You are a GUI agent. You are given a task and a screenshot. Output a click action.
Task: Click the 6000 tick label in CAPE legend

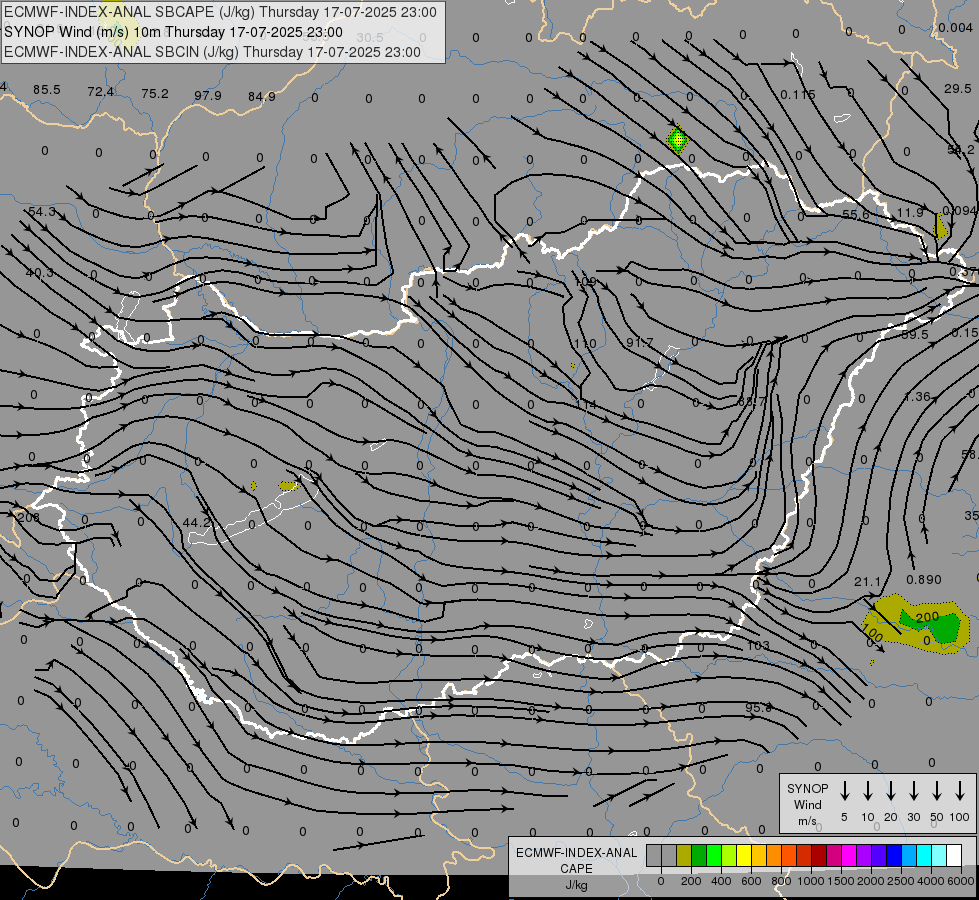click(x=960, y=881)
